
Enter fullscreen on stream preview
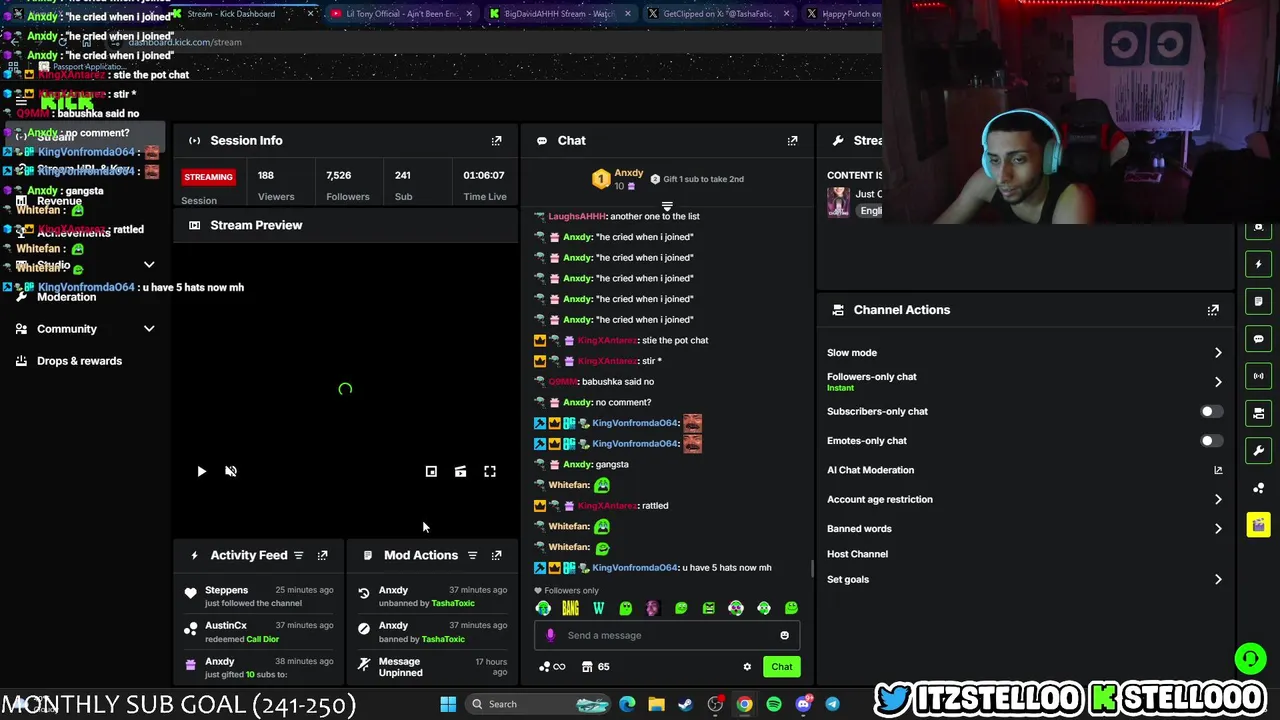pyautogui.click(x=490, y=471)
